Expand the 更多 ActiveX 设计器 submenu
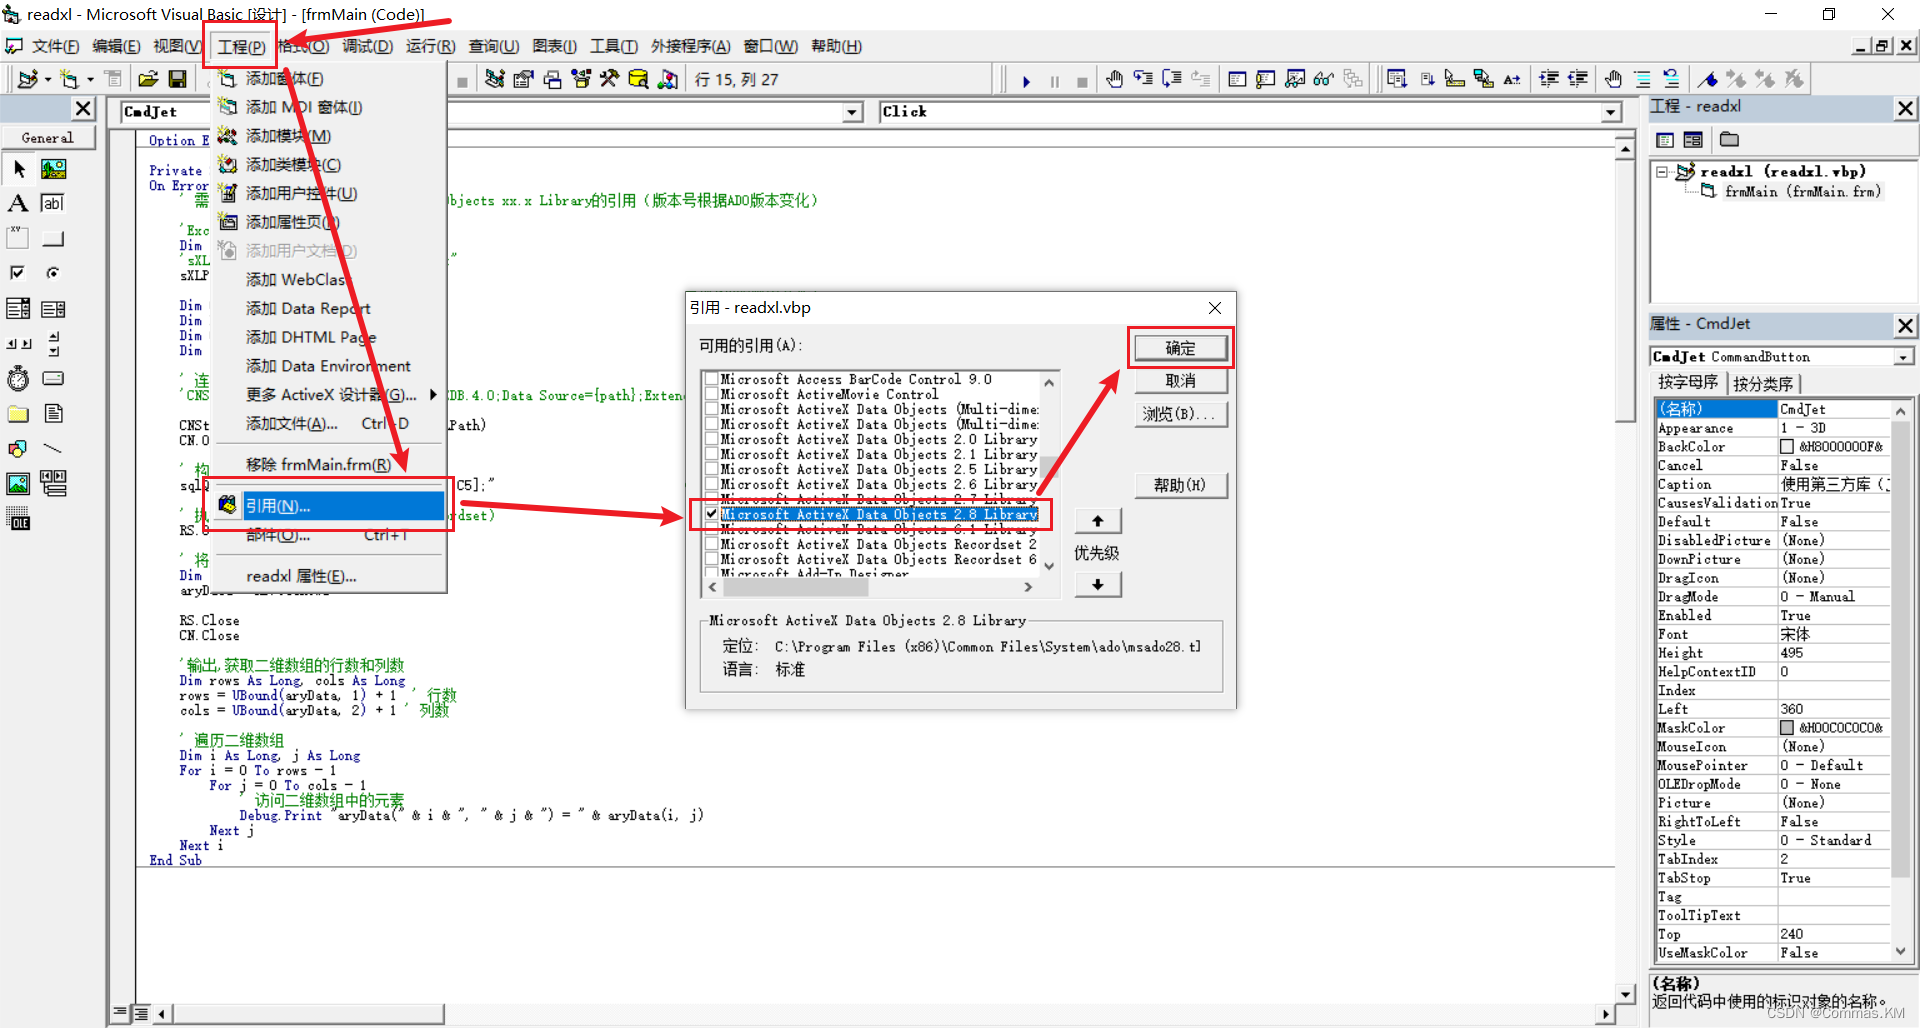The image size is (1920, 1028). pos(330,395)
